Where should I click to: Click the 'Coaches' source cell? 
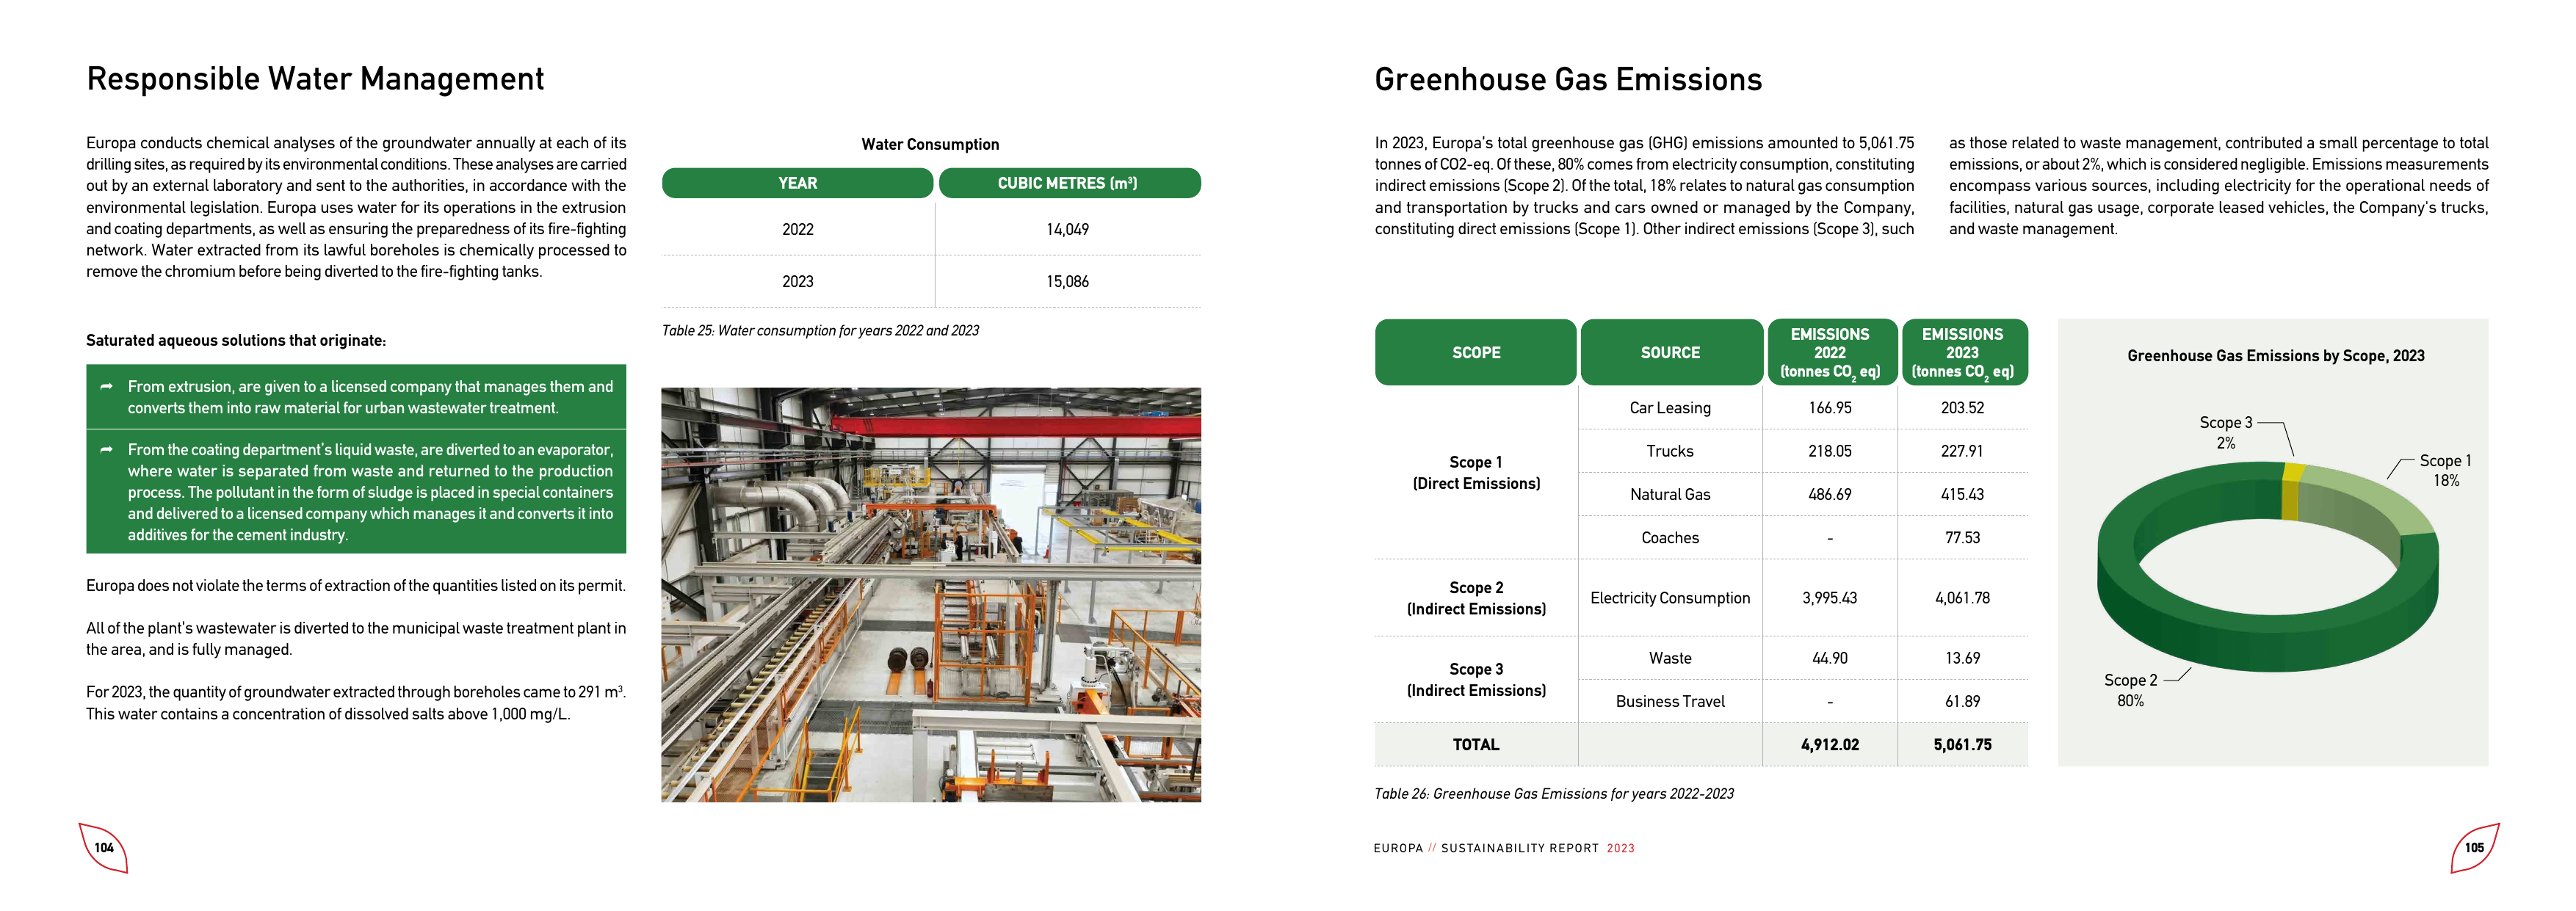tap(1670, 537)
